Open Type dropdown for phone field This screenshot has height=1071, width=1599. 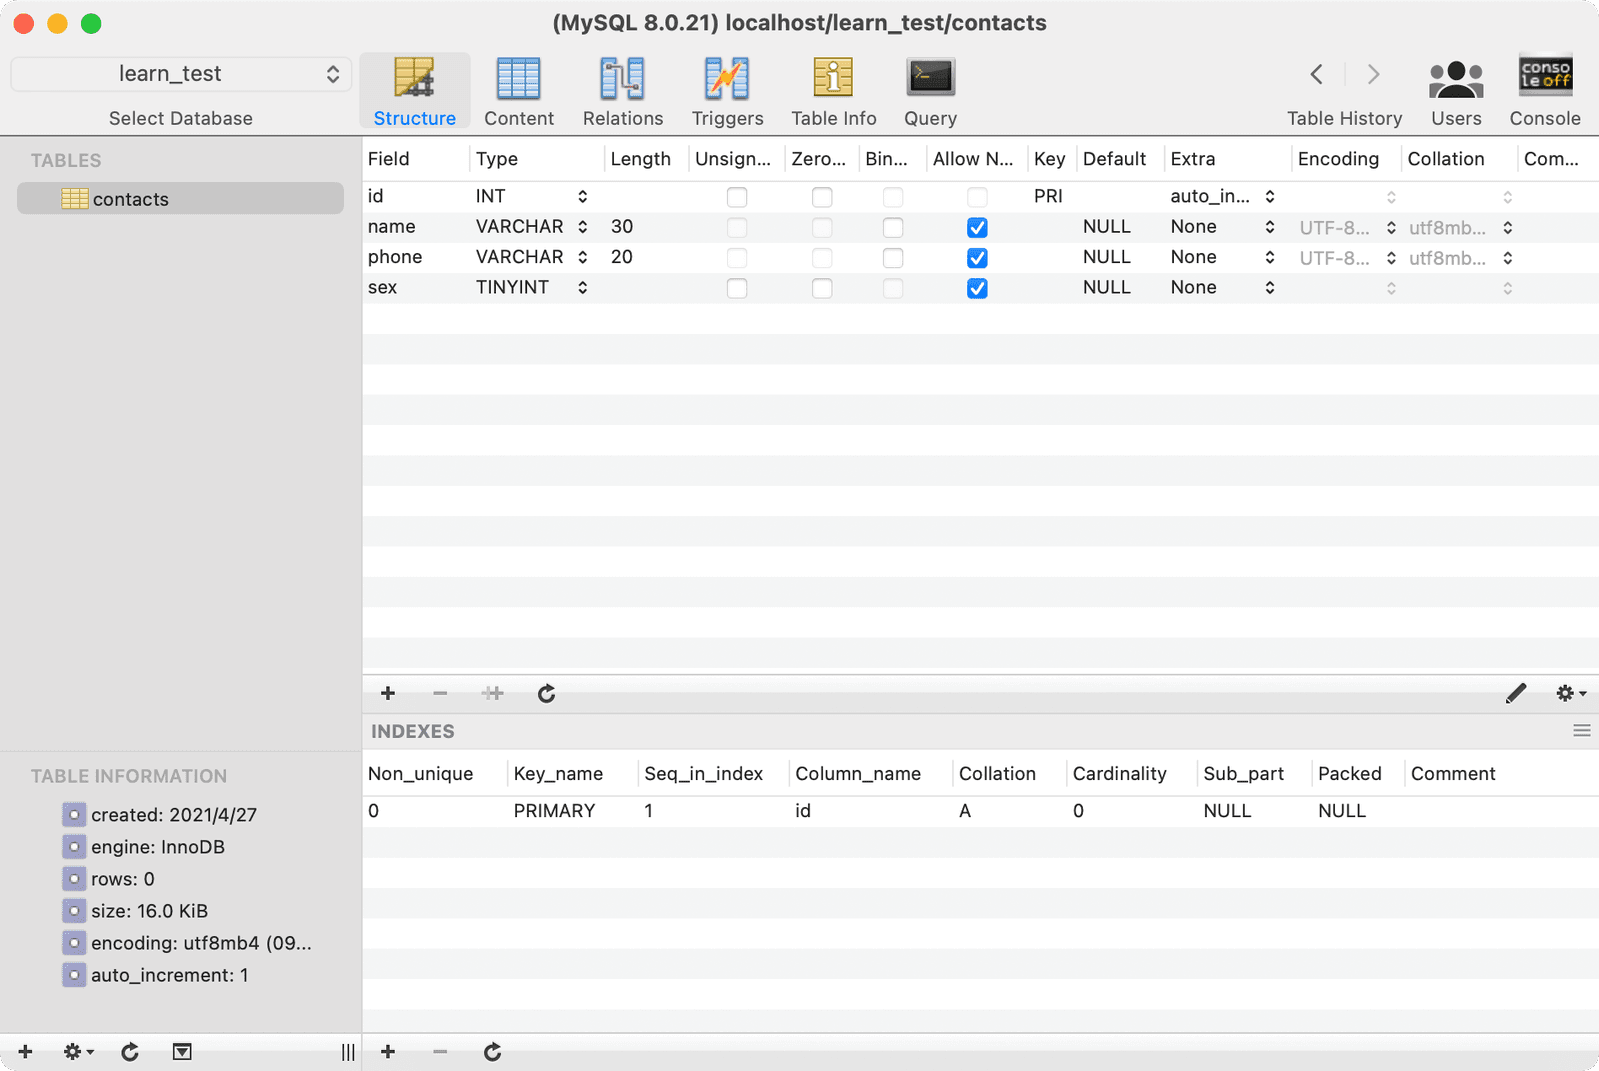[x=582, y=257]
